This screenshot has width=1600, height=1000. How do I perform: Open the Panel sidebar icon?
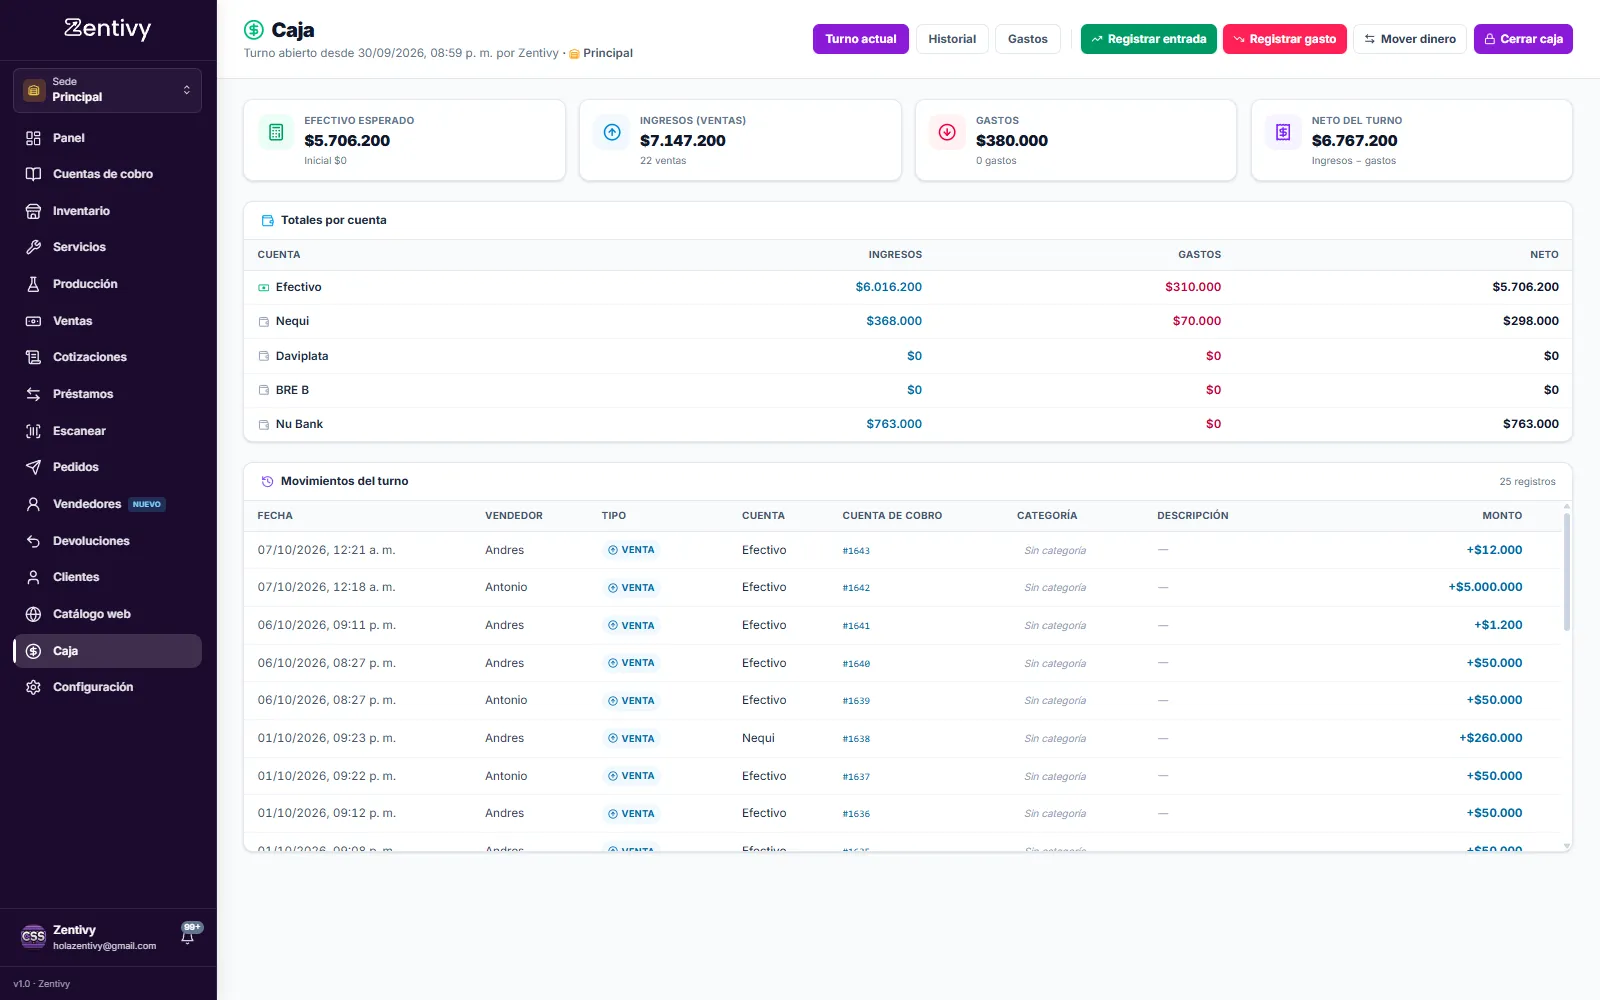click(x=33, y=138)
